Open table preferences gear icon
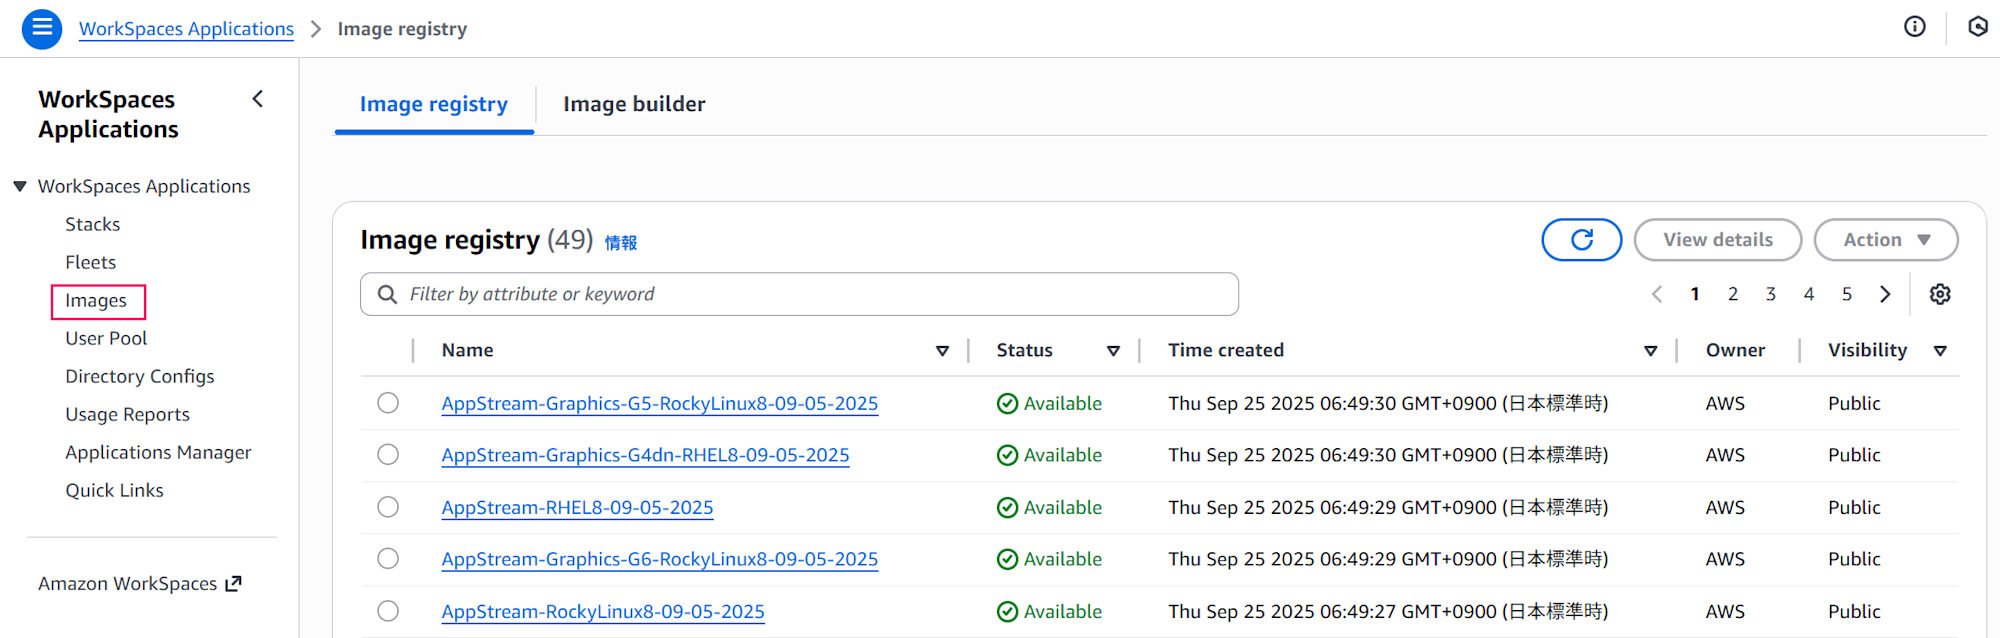The height and width of the screenshot is (638, 2000). click(1940, 294)
